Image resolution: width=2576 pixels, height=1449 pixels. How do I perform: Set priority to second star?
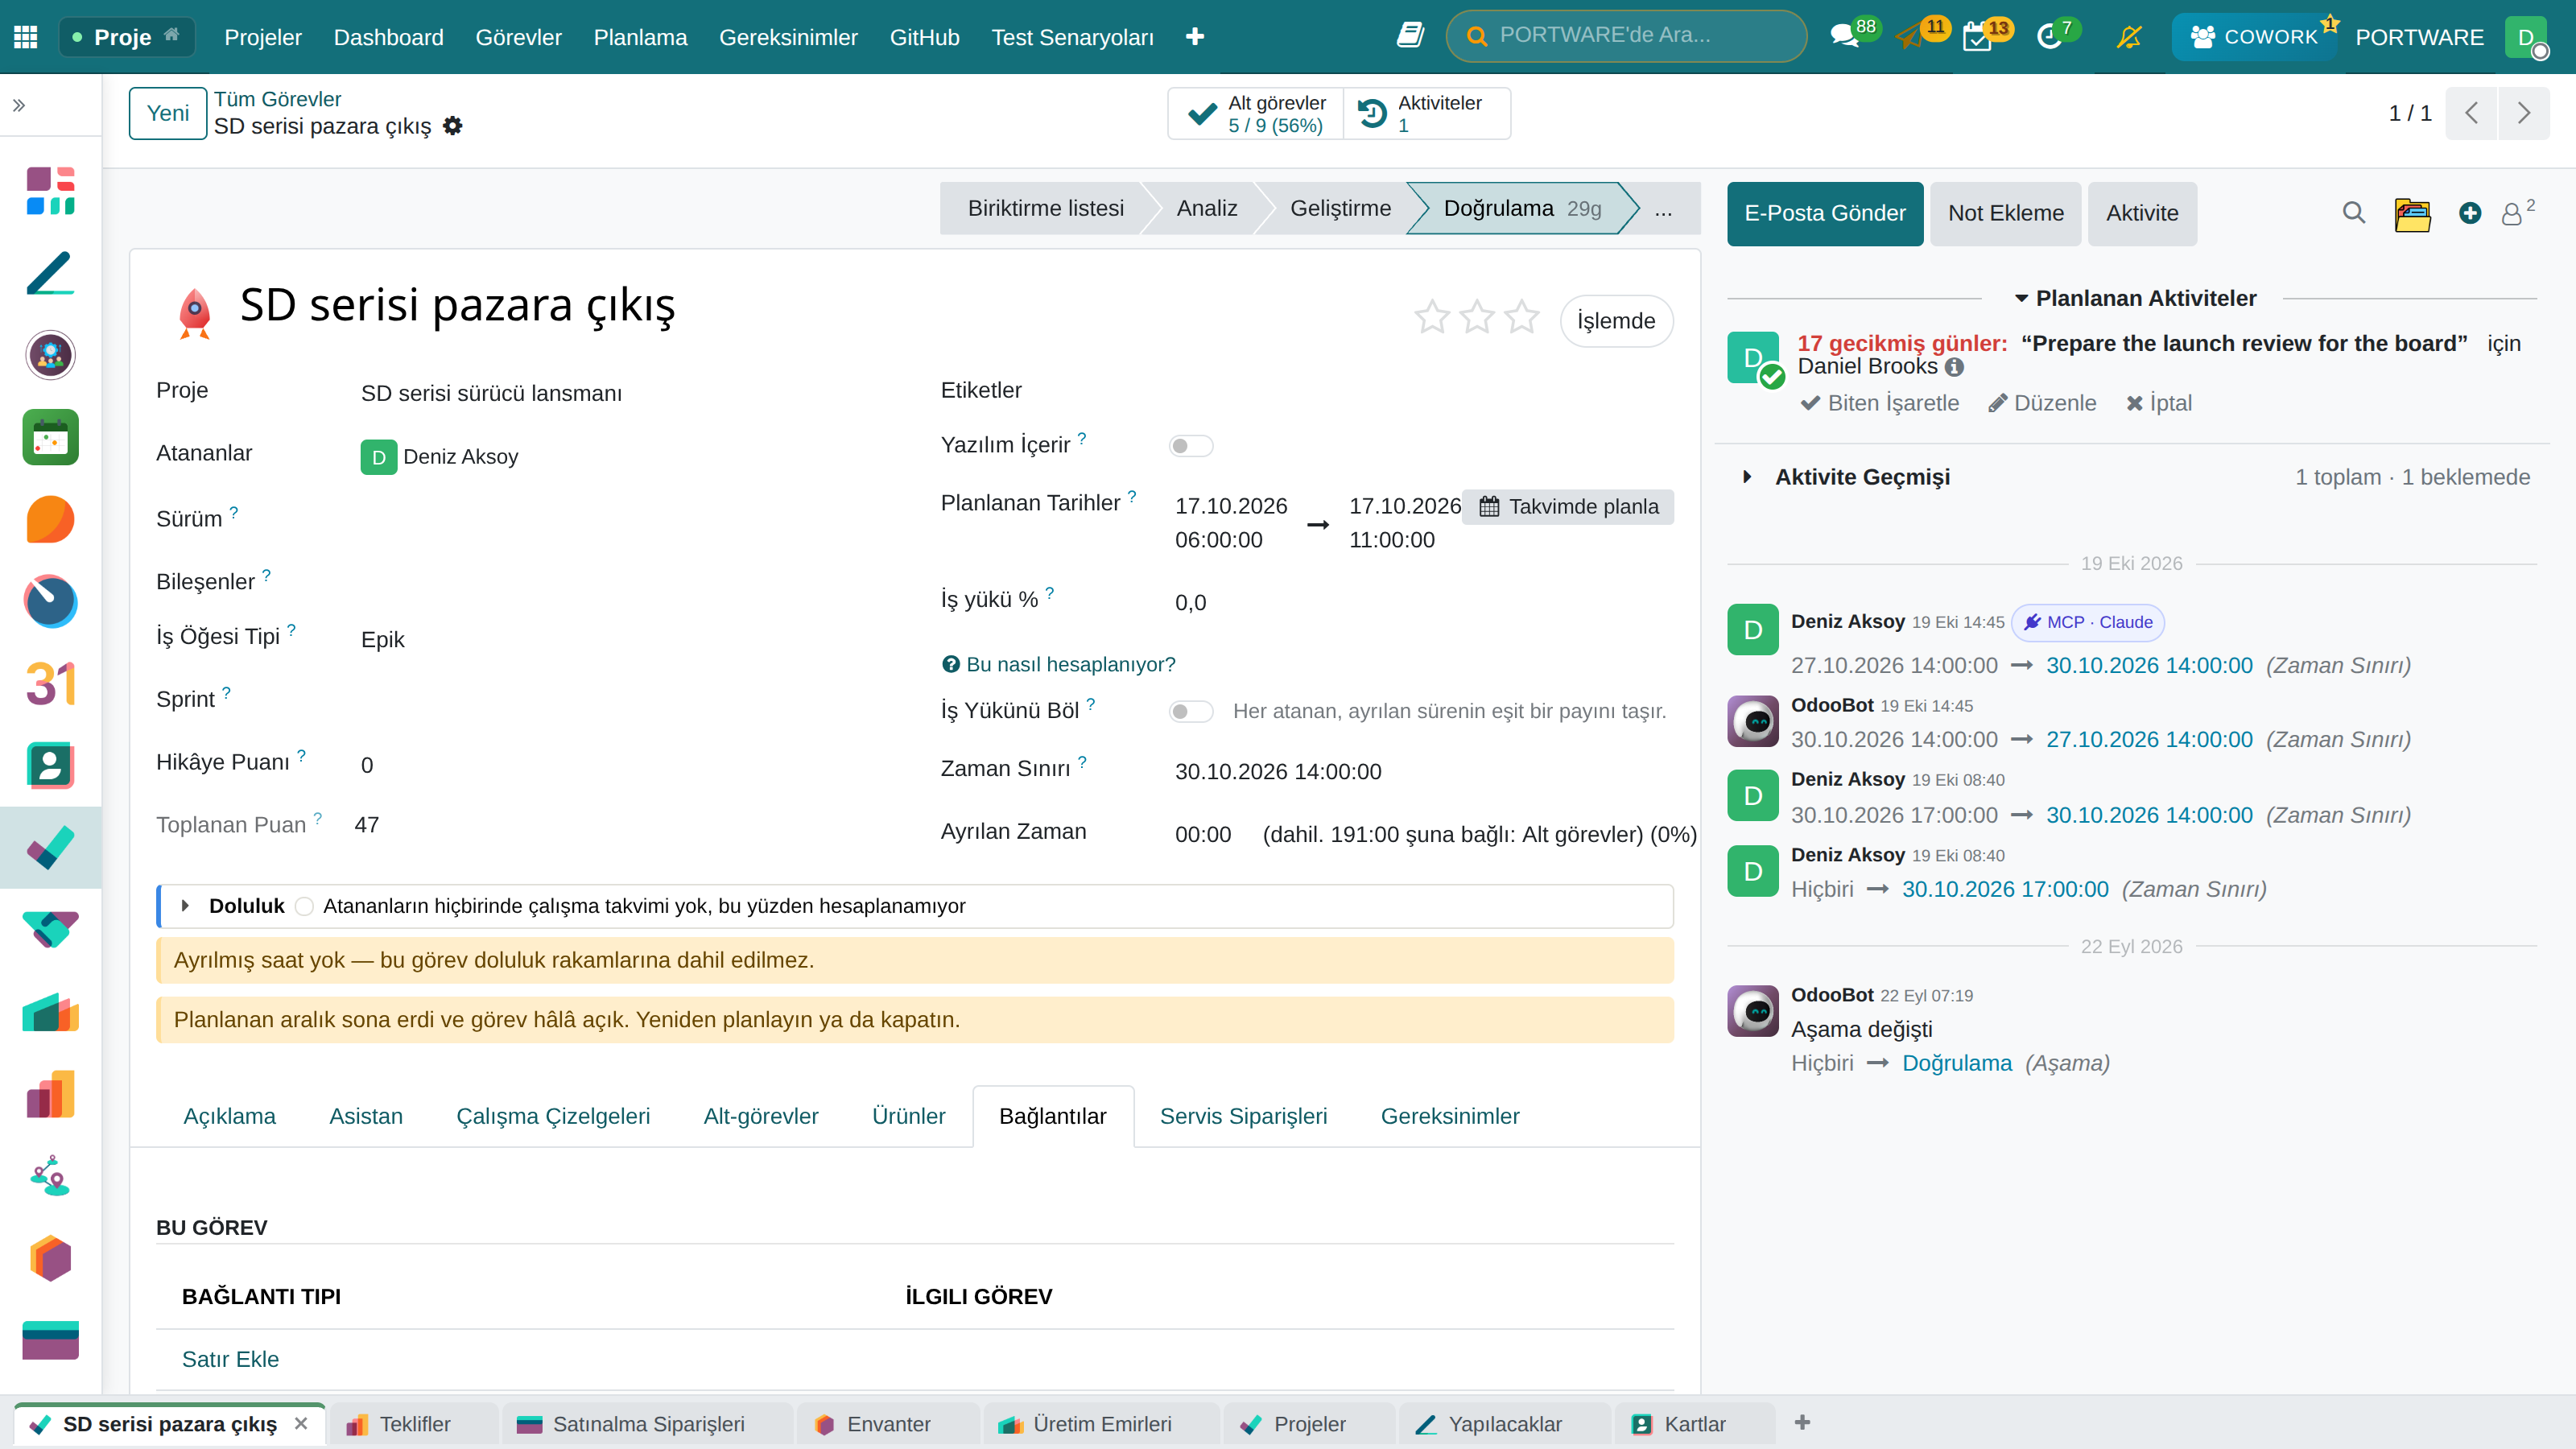(1477, 318)
